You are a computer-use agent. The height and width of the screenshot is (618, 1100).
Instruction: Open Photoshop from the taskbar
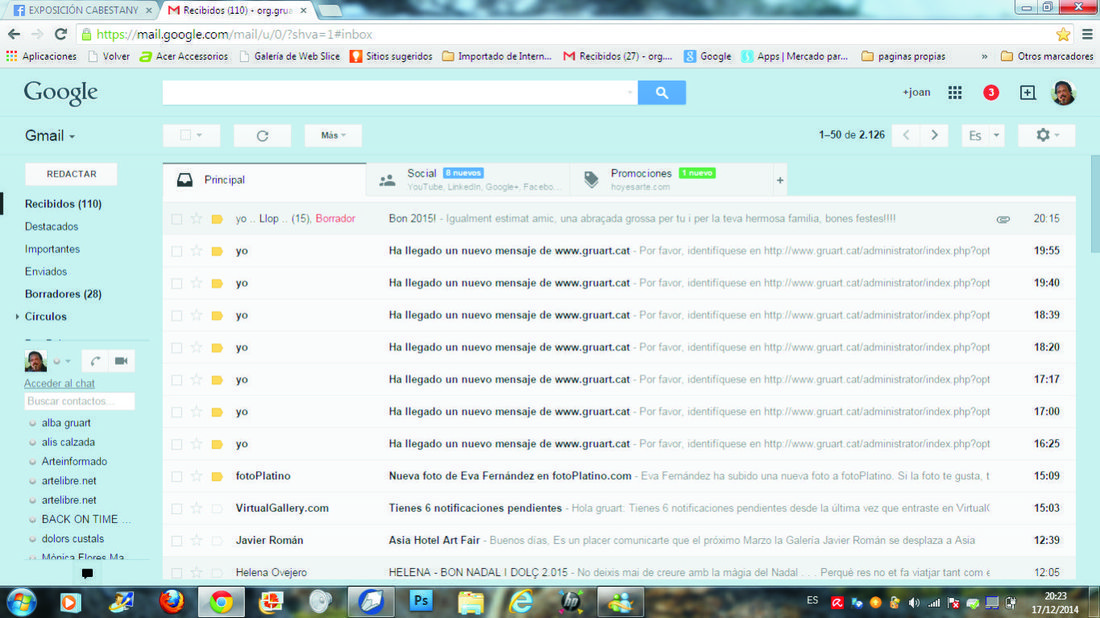click(421, 602)
